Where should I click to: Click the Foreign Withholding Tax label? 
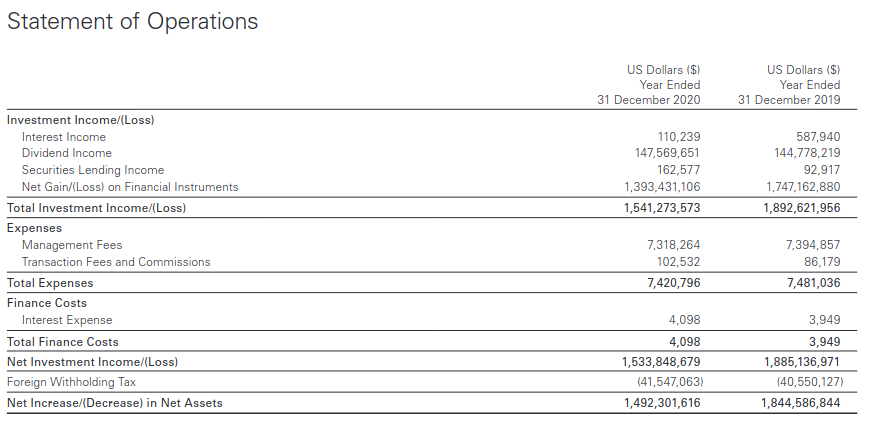(71, 382)
